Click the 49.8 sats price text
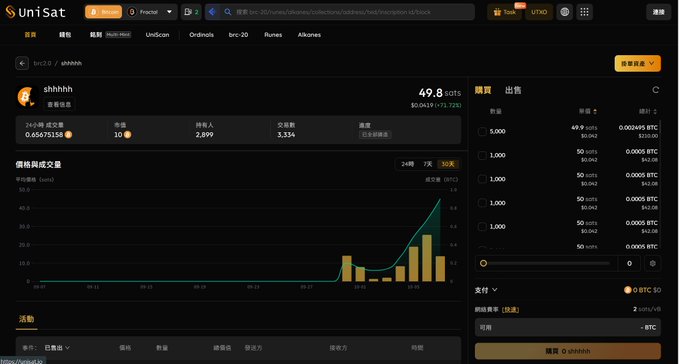Image resolution: width=679 pixels, height=364 pixels. tap(440, 93)
